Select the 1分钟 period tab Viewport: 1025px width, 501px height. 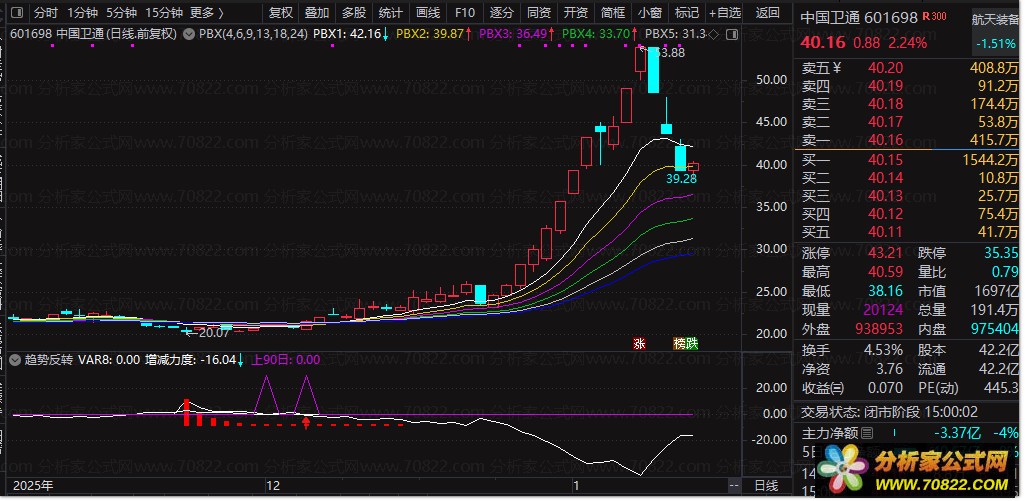tap(82, 12)
